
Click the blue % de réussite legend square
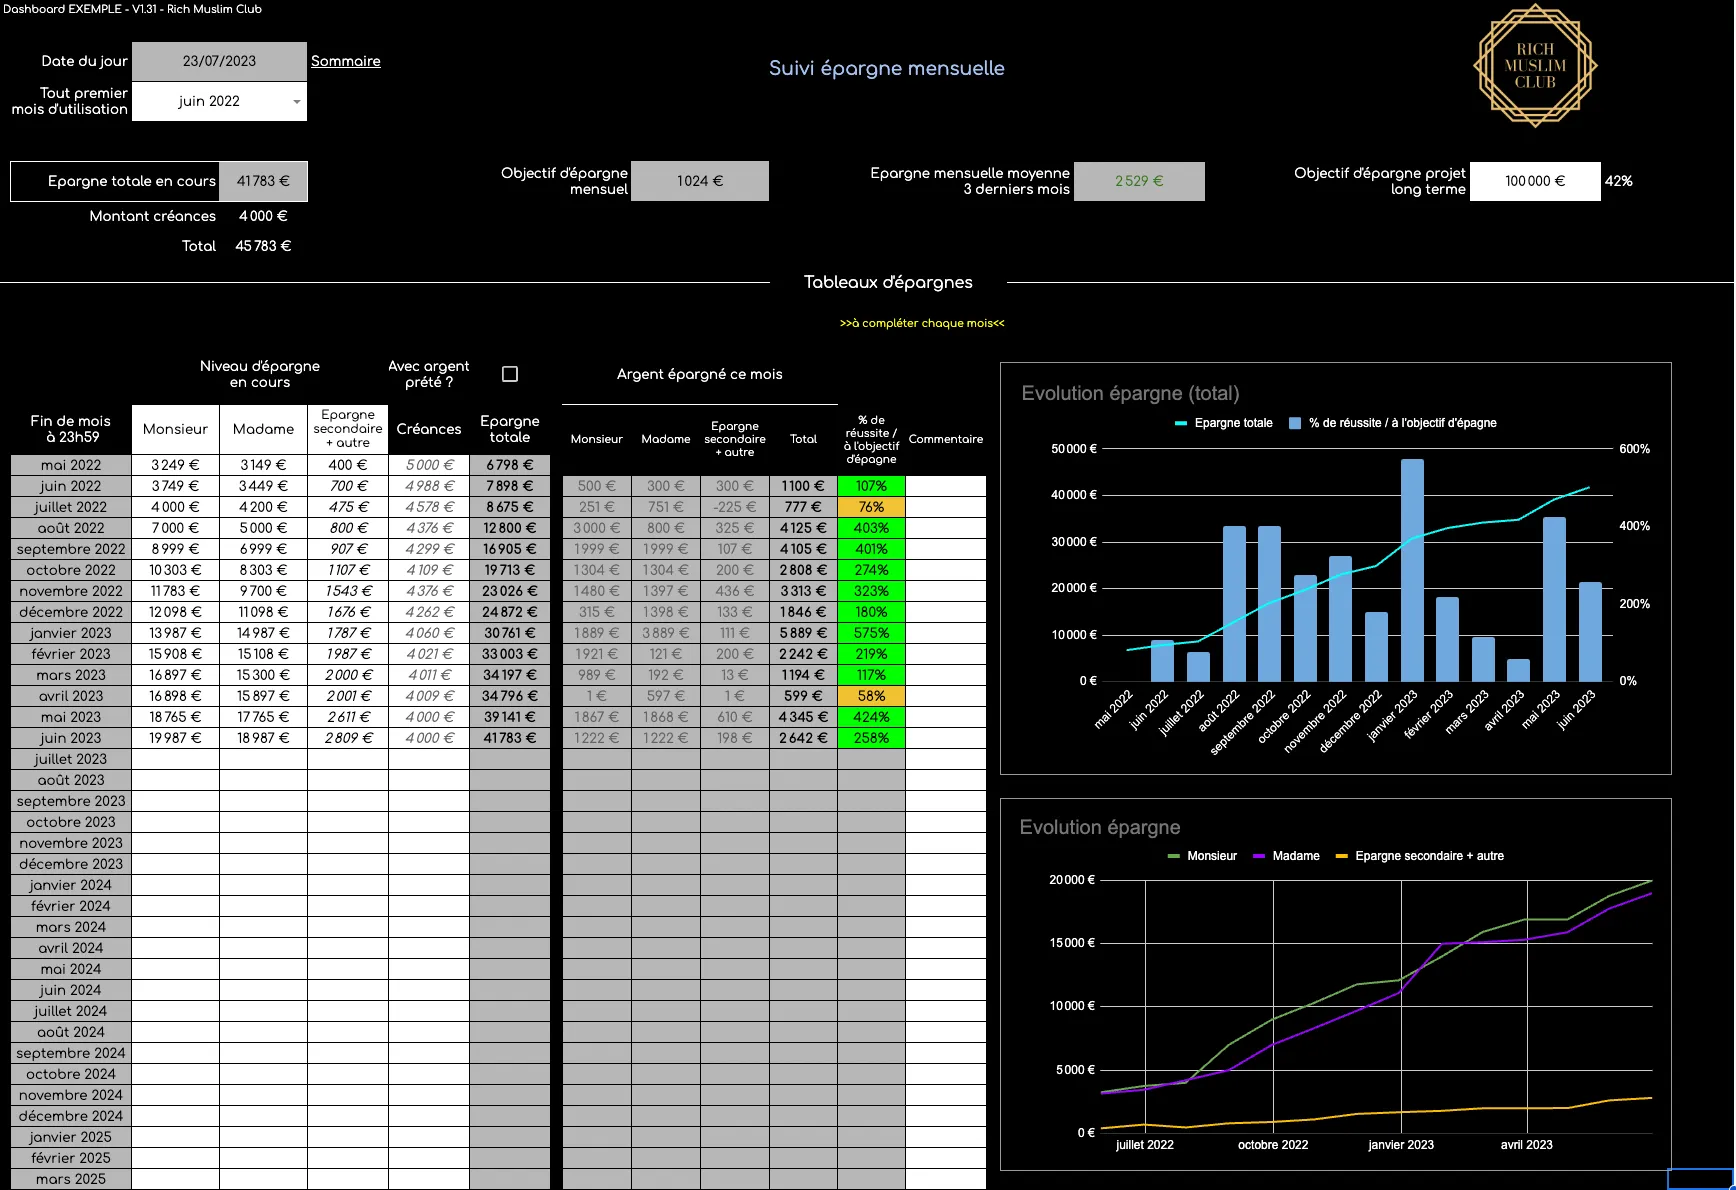[x=1295, y=423]
